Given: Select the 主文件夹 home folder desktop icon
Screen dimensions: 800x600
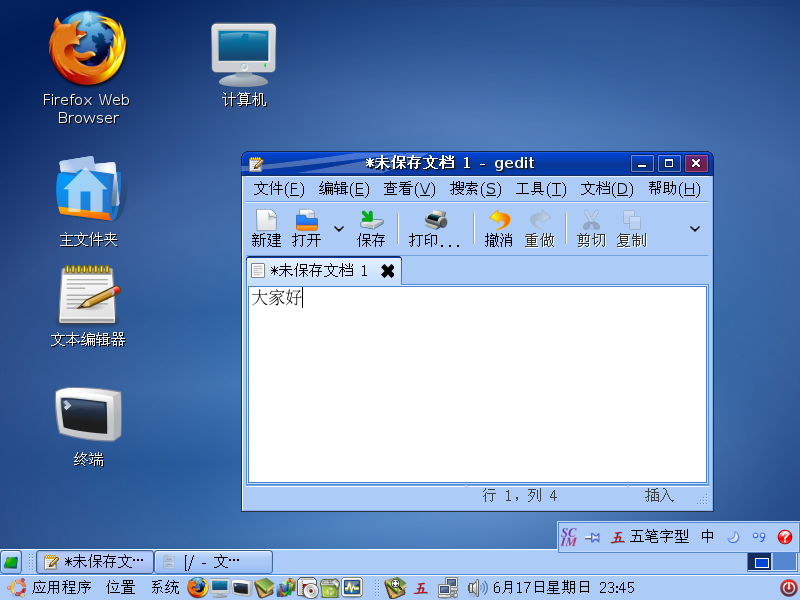Looking at the screenshot, I should tap(88, 202).
